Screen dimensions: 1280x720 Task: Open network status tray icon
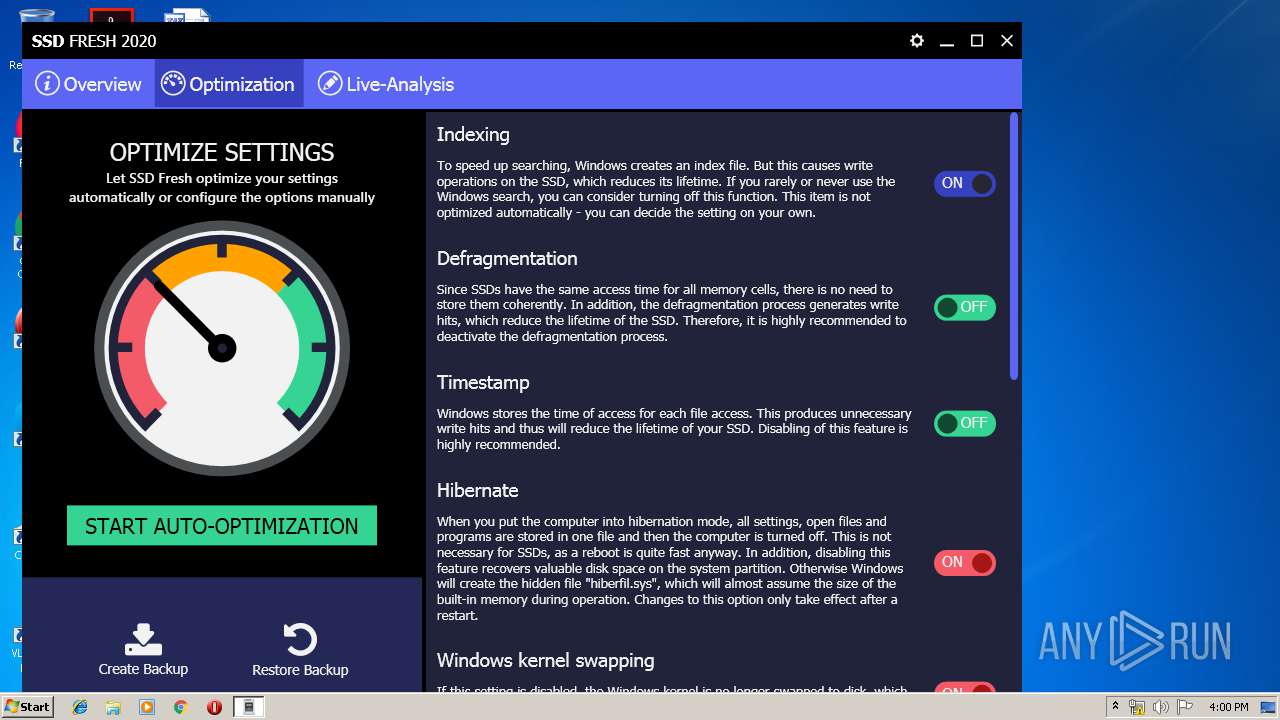1137,707
